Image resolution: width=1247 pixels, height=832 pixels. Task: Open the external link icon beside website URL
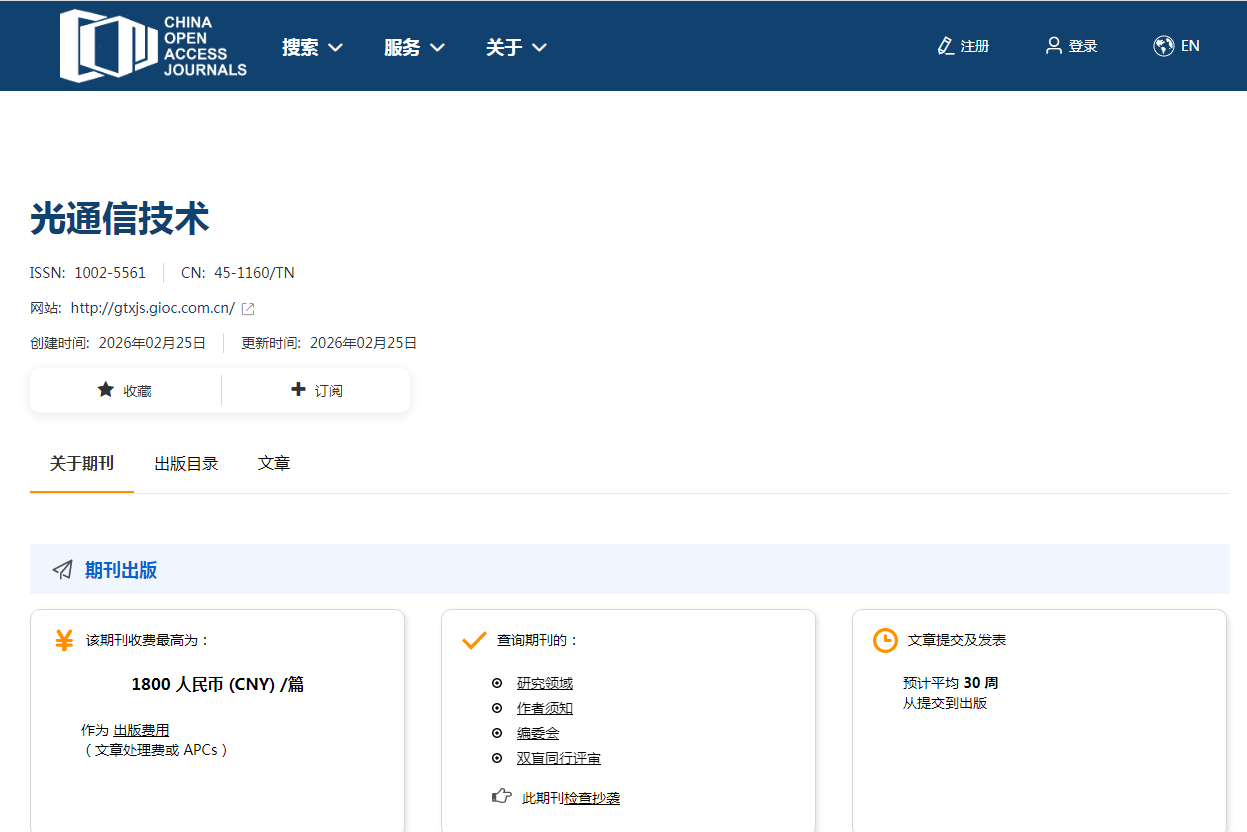248,309
